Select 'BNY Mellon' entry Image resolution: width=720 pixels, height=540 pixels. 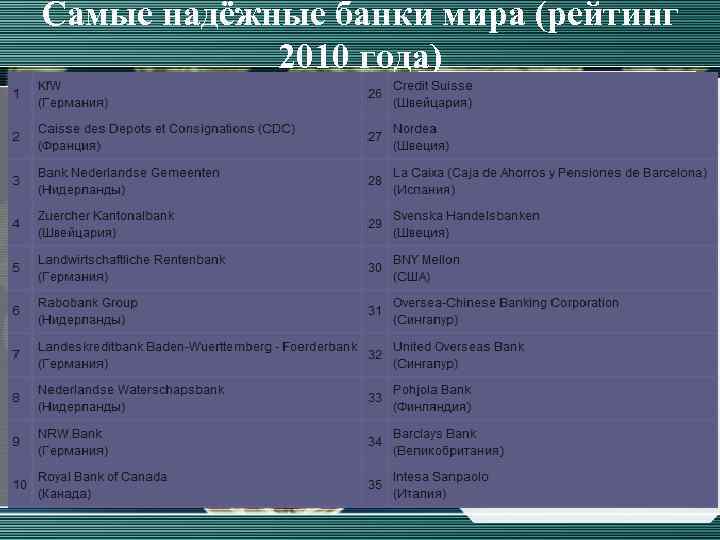tap(426, 259)
